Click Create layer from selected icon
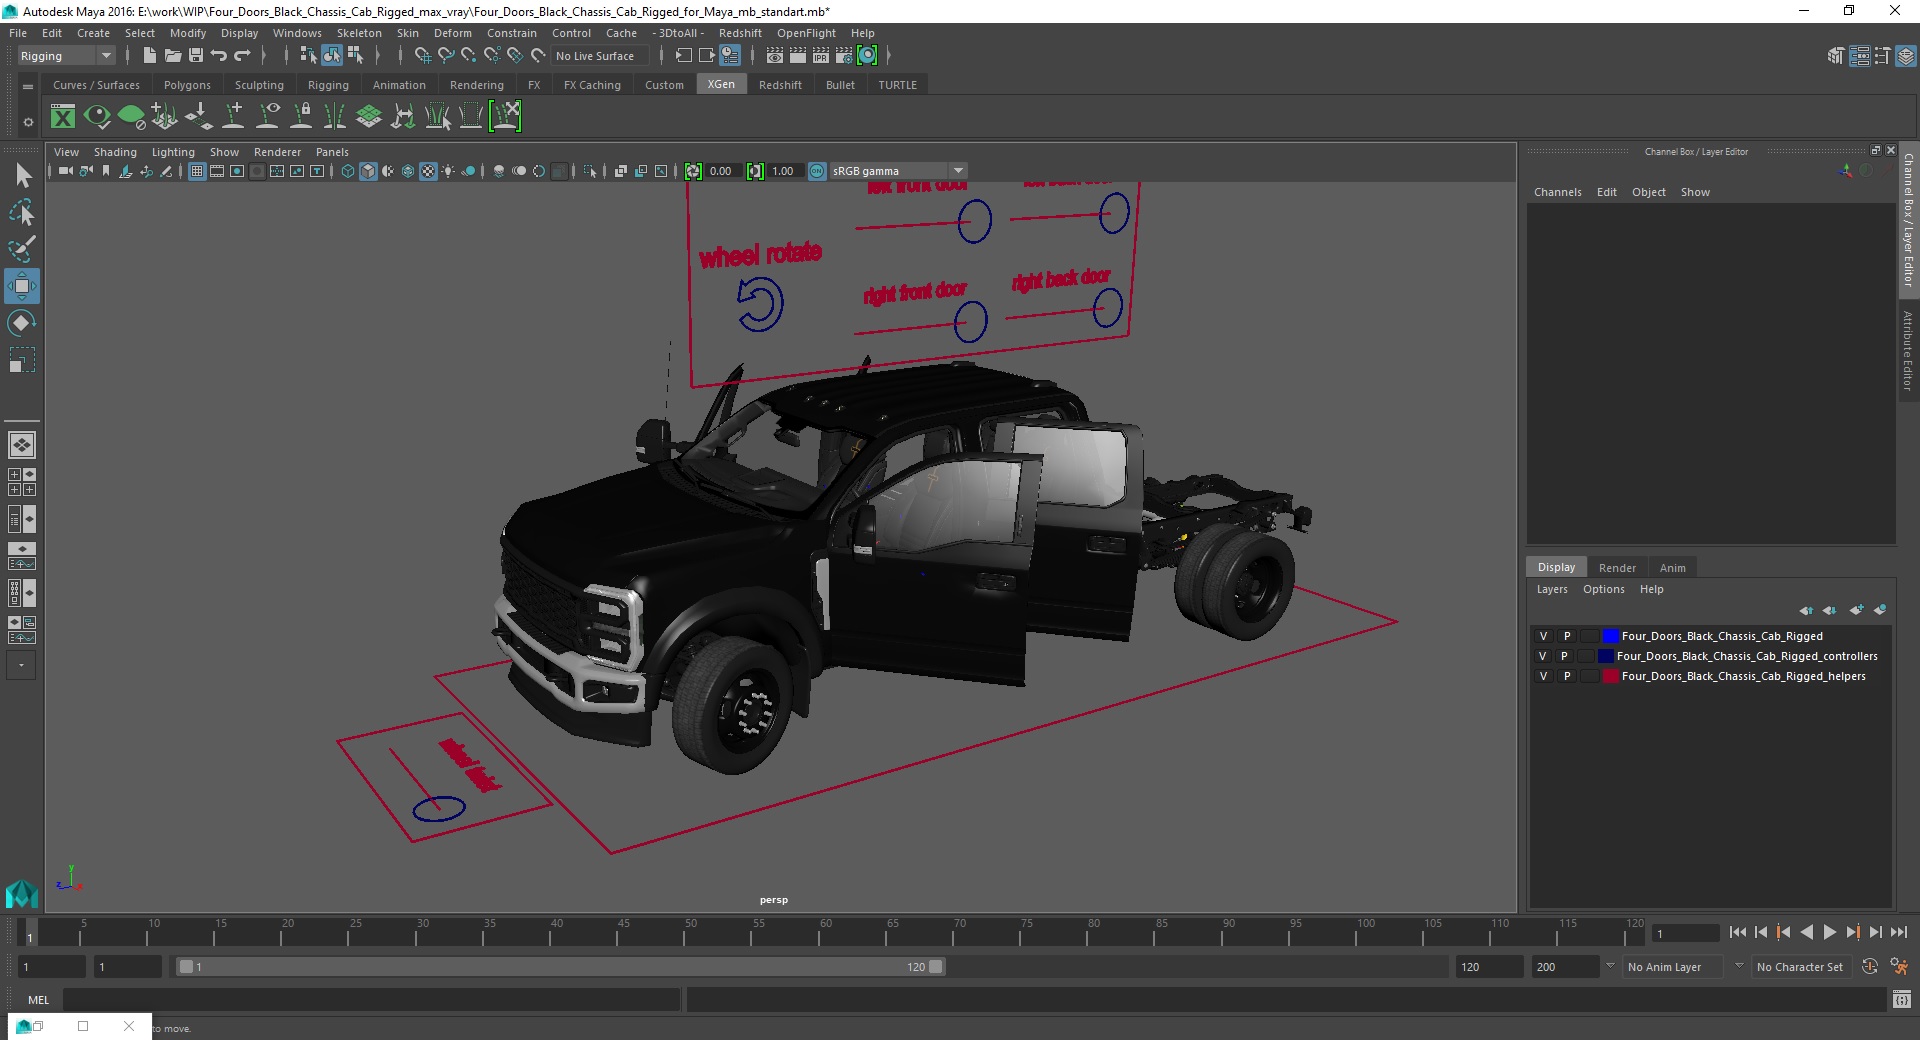This screenshot has width=1920, height=1040. point(1880,610)
